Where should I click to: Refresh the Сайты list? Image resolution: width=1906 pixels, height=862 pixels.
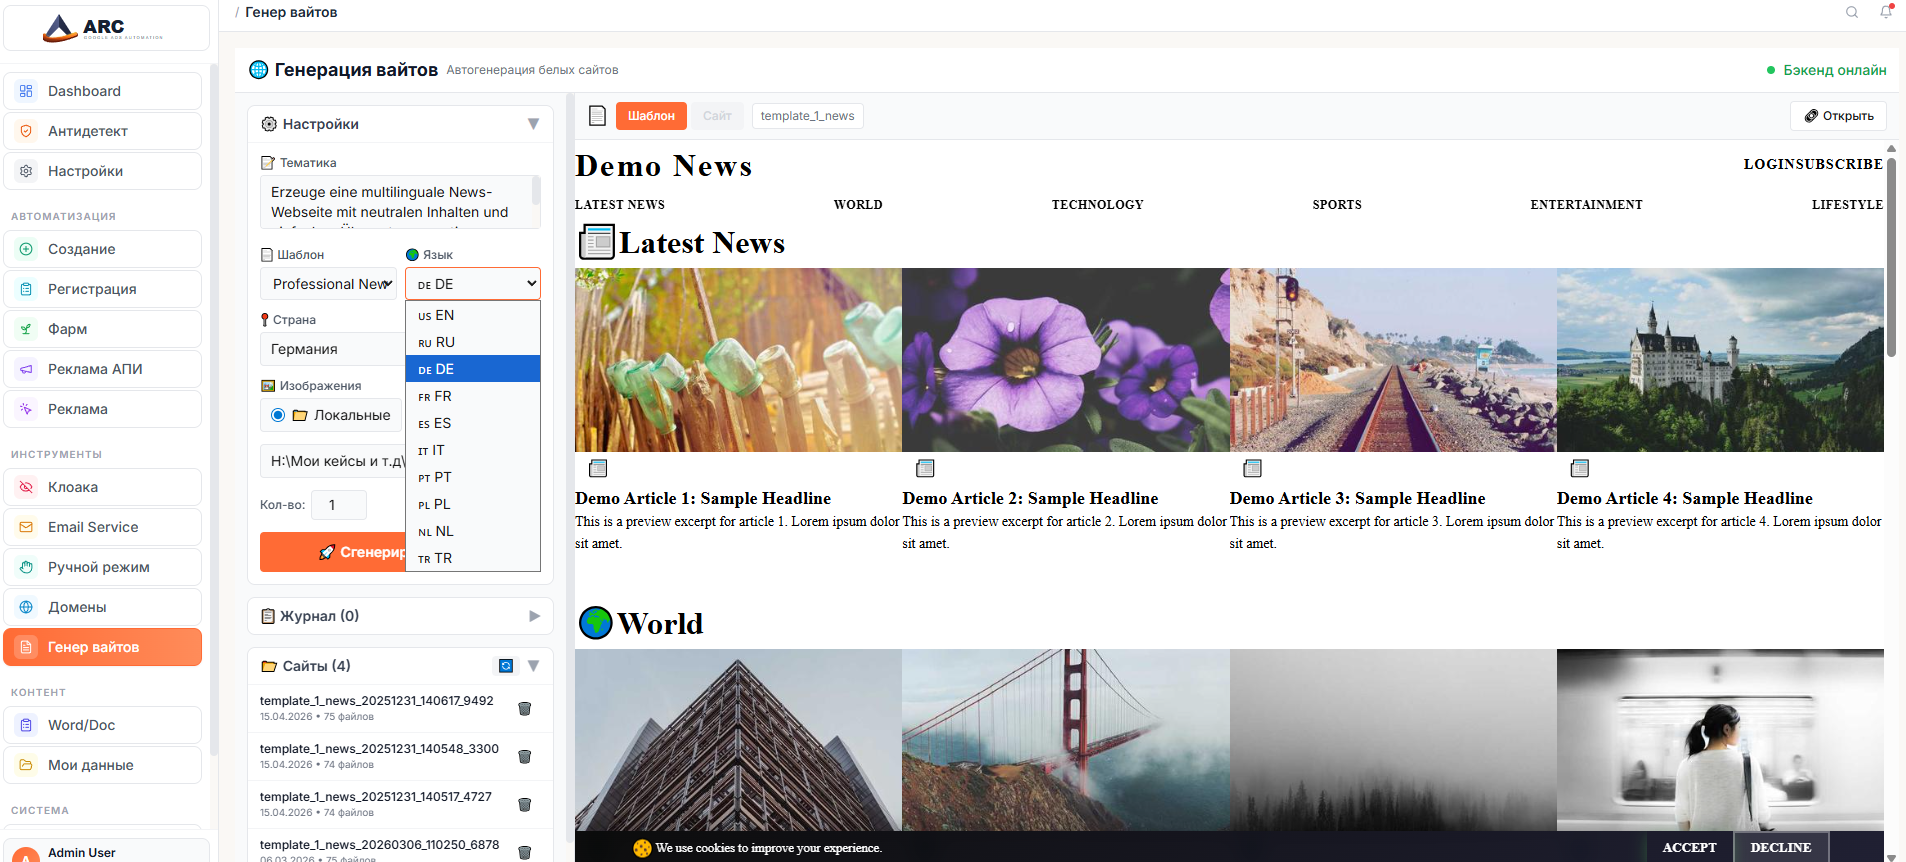click(x=506, y=666)
